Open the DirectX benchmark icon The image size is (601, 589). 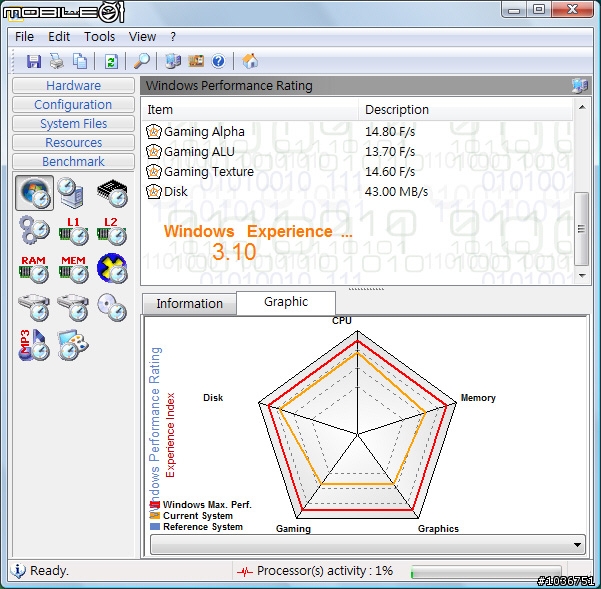pyautogui.click(x=112, y=268)
